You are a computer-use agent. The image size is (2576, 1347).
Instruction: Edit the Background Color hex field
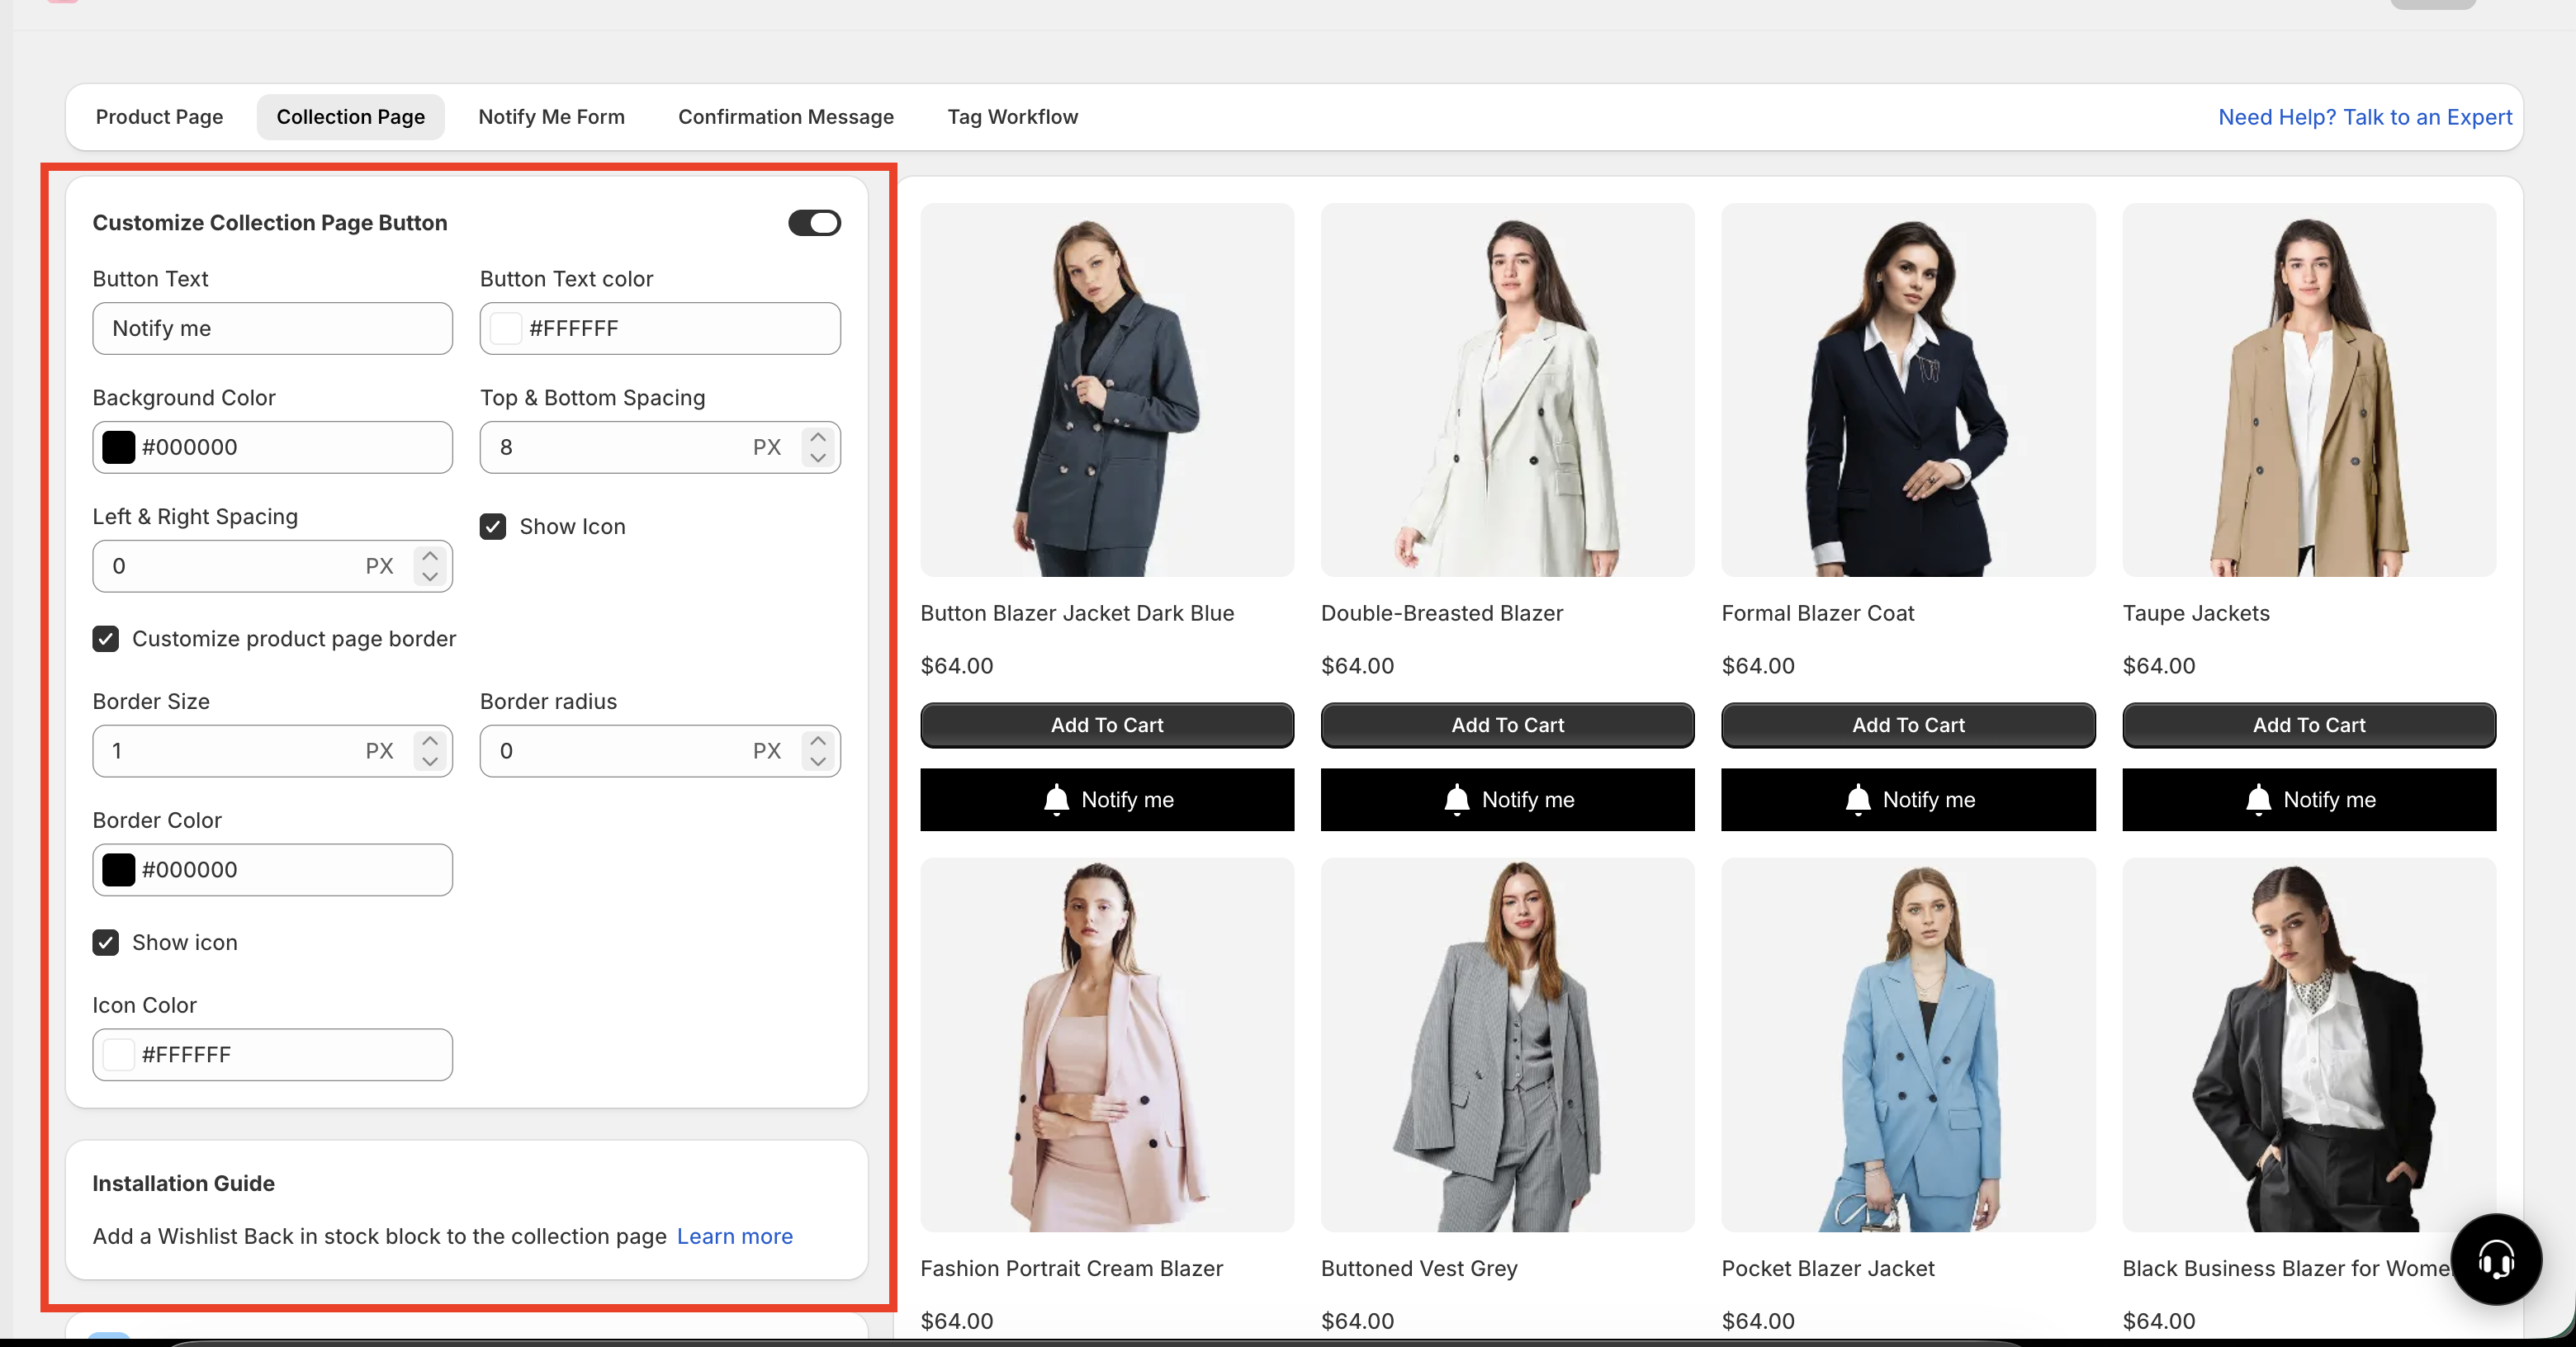coord(273,447)
